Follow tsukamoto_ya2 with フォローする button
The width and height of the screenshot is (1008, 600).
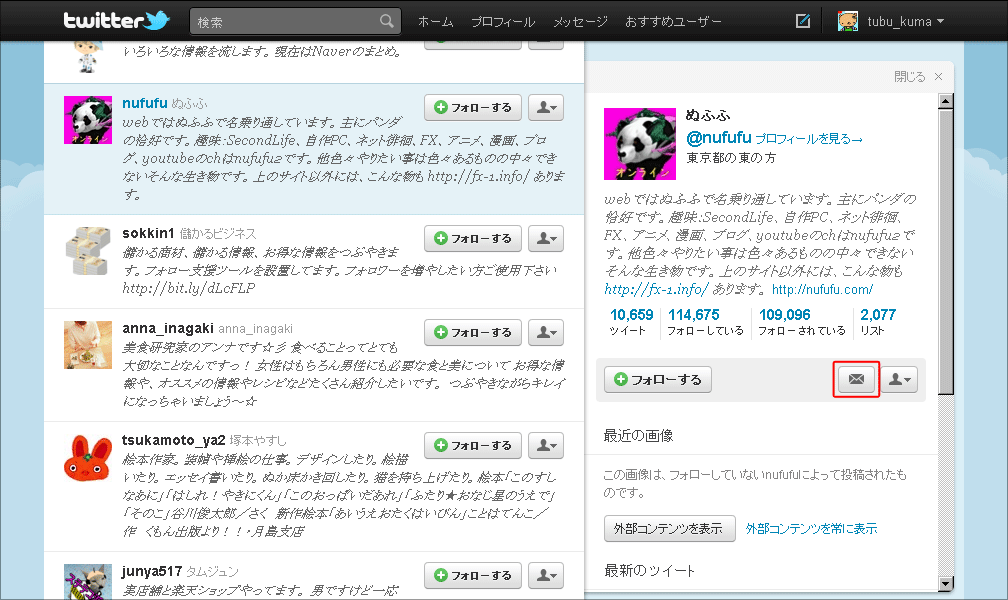pyautogui.click(x=472, y=445)
